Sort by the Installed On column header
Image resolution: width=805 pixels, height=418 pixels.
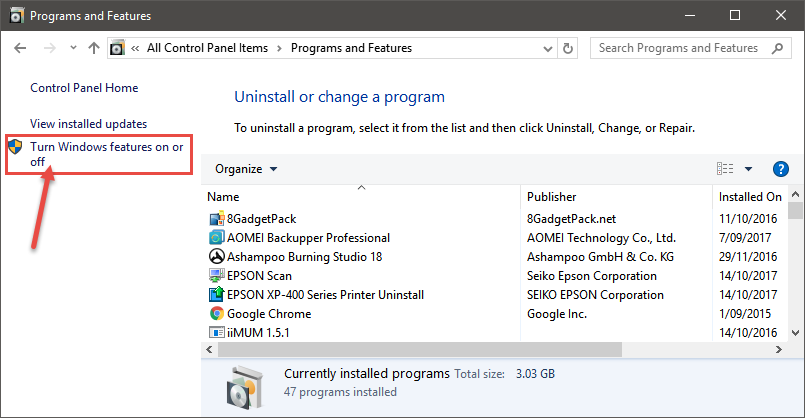coord(750,197)
